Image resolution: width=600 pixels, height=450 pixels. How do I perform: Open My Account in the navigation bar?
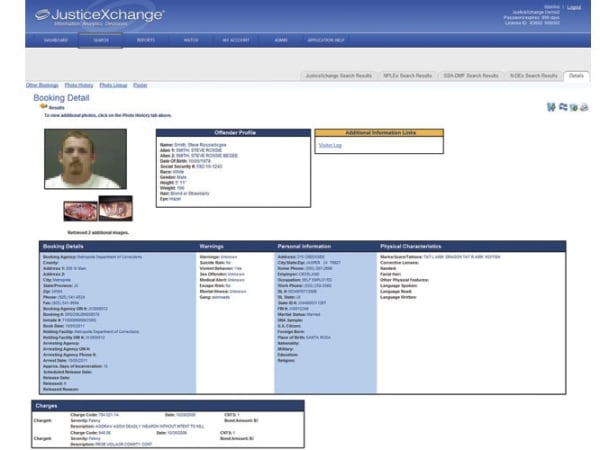tap(235, 40)
